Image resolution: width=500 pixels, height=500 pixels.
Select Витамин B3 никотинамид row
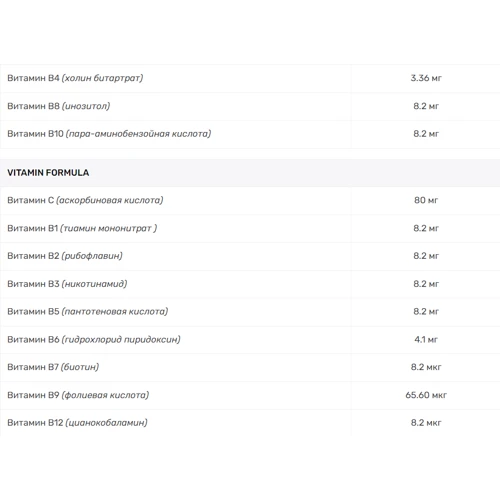click(x=250, y=284)
